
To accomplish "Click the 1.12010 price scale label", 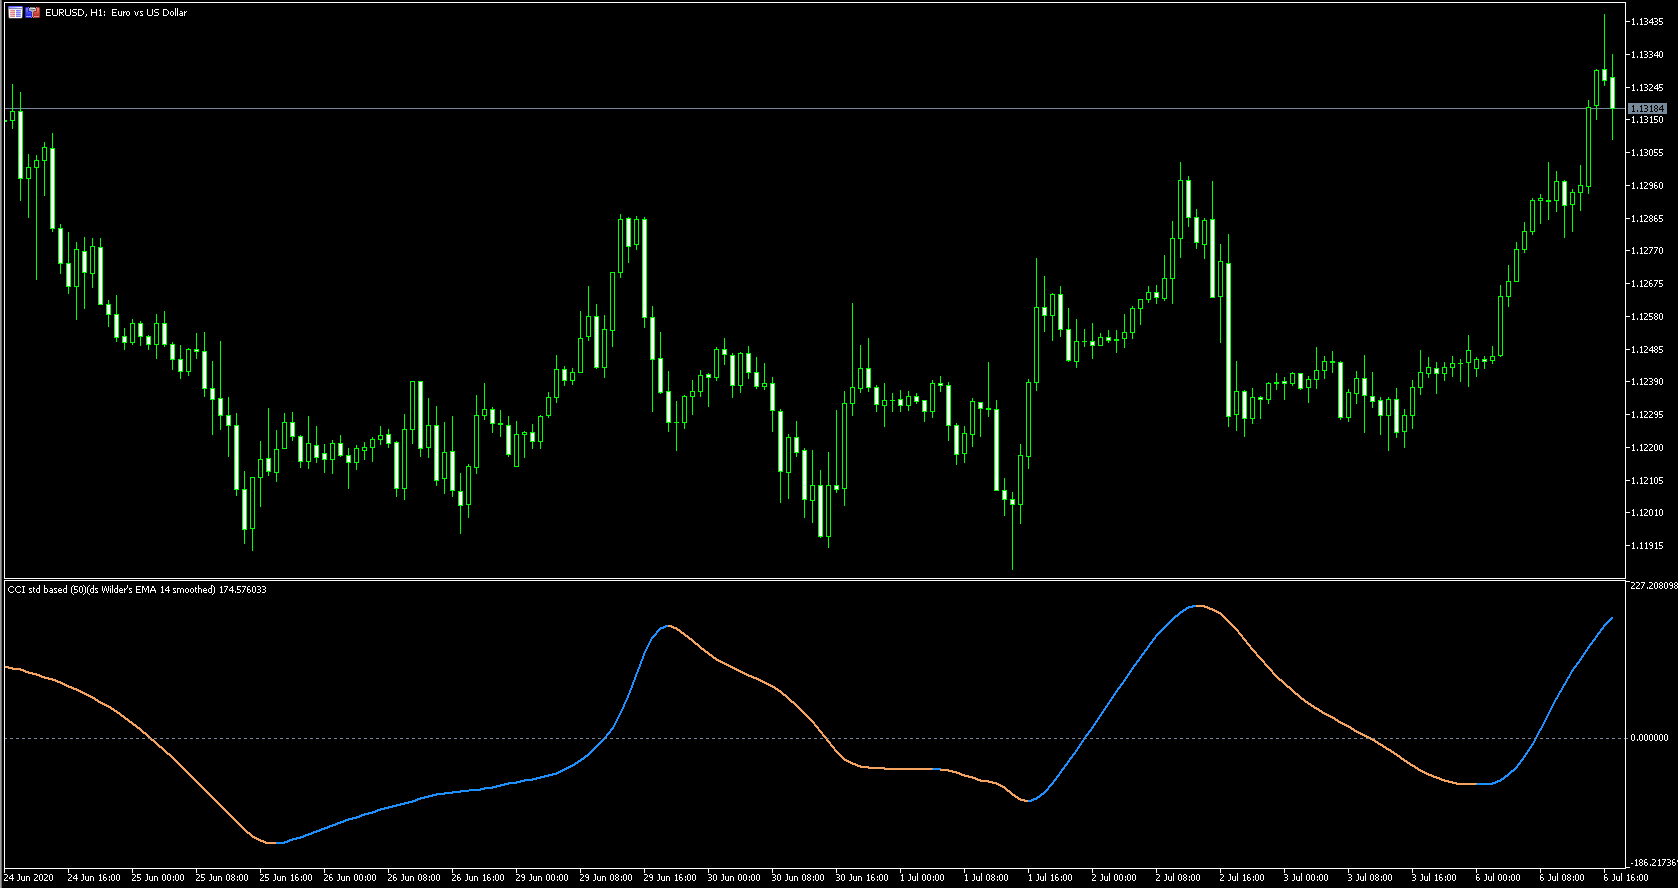I will [1647, 513].
